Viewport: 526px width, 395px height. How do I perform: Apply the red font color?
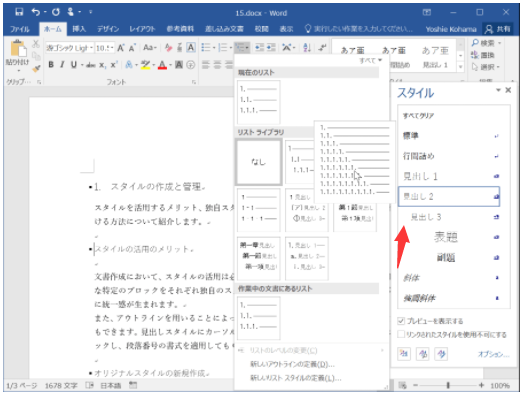coord(162,65)
